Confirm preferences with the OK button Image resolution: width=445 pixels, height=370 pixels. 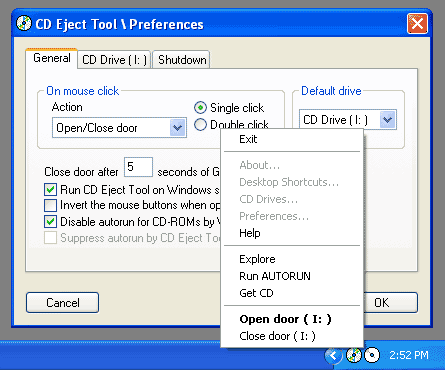pos(390,303)
